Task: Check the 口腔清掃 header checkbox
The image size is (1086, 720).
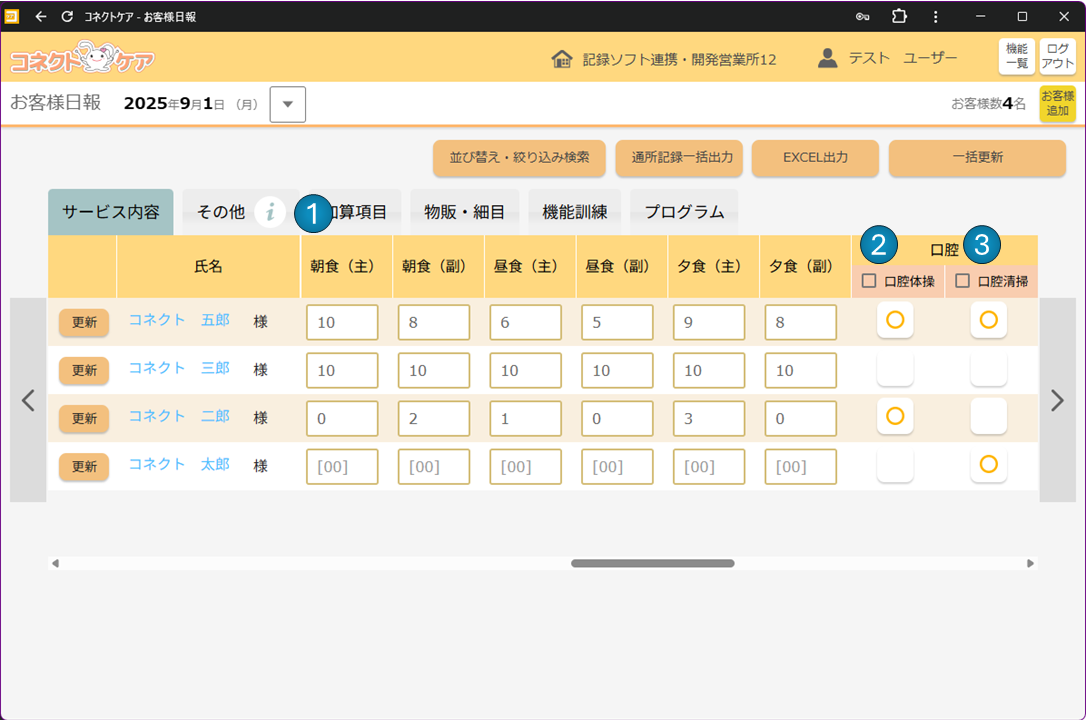Action: click(962, 281)
